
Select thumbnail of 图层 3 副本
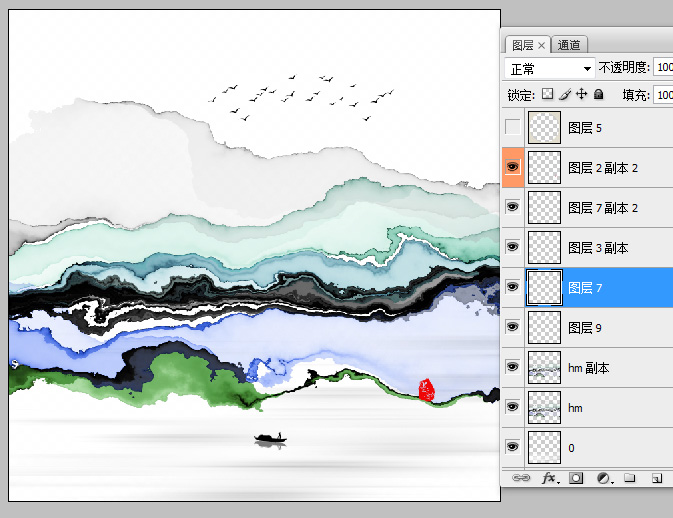(544, 247)
